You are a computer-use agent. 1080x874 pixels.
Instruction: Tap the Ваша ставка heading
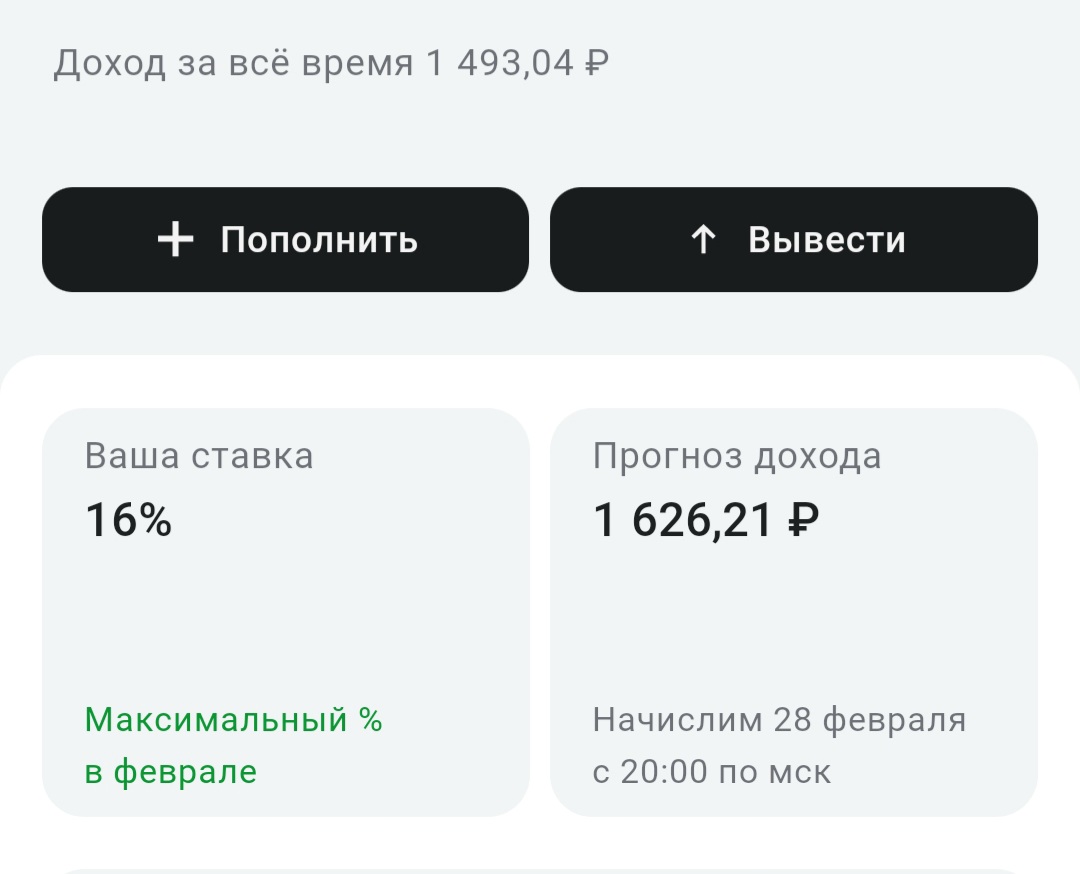pos(199,456)
